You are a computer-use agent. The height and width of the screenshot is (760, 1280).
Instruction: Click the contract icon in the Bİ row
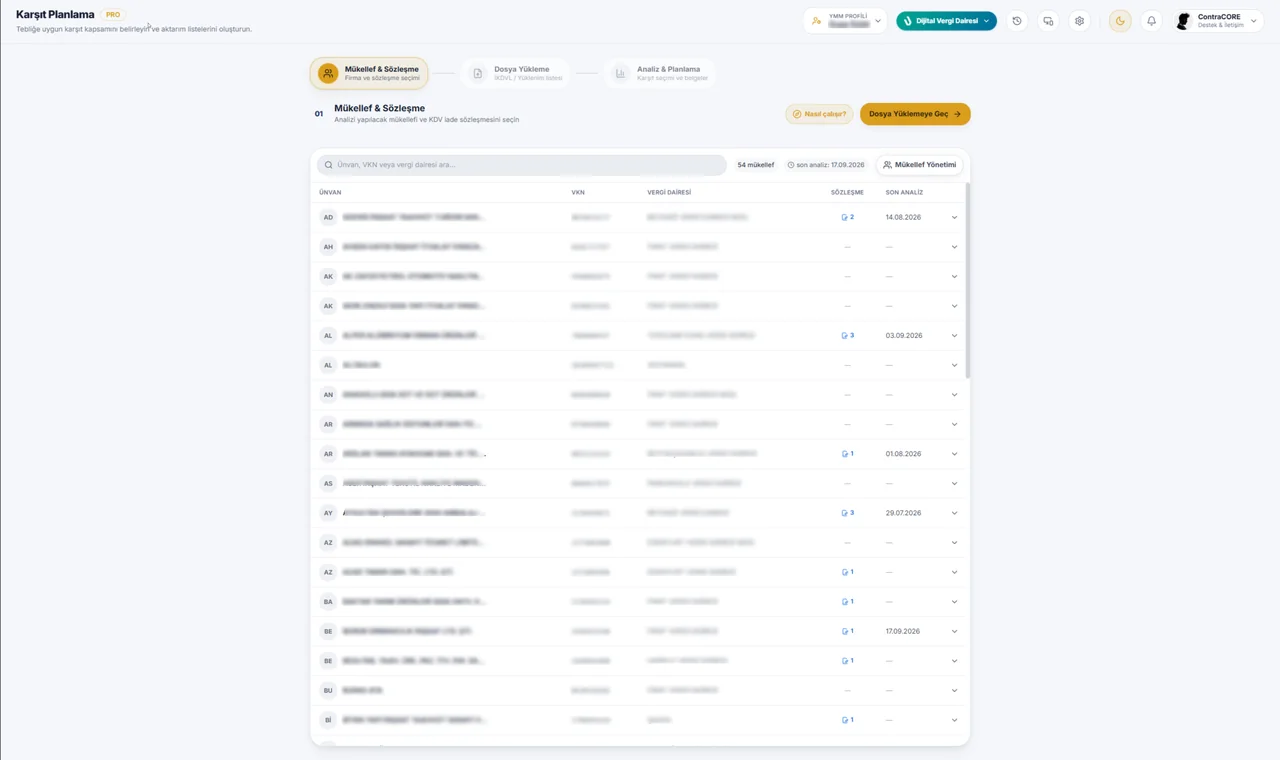pos(848,720)
